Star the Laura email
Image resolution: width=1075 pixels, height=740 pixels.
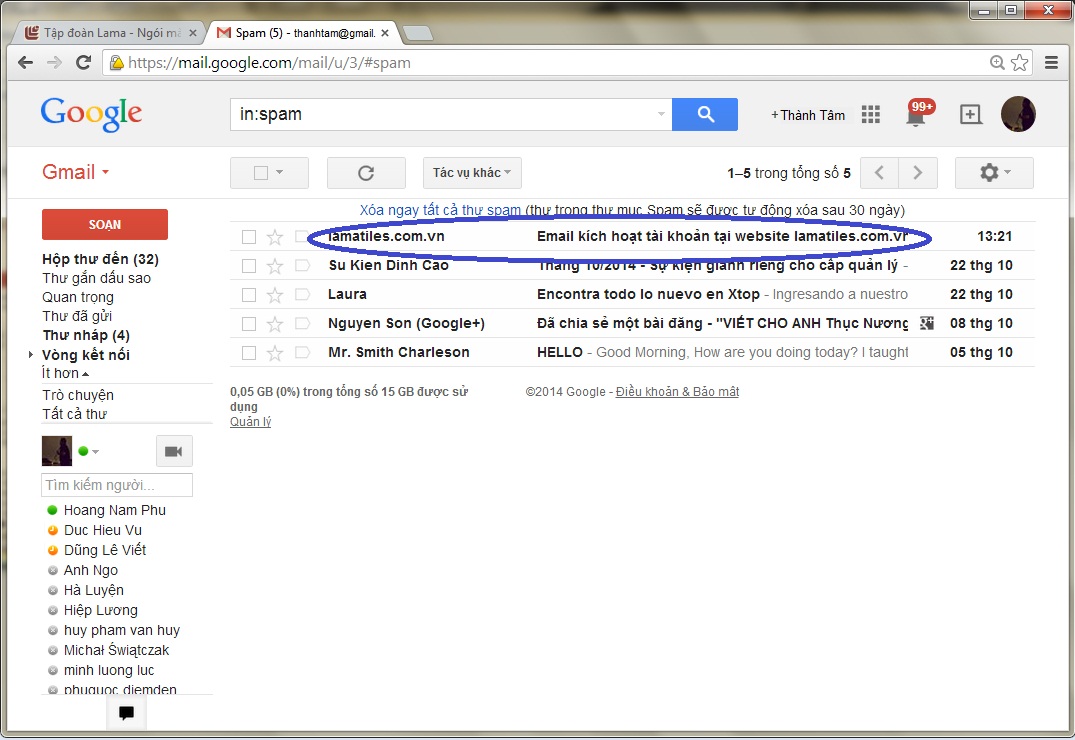pos(275,295)
